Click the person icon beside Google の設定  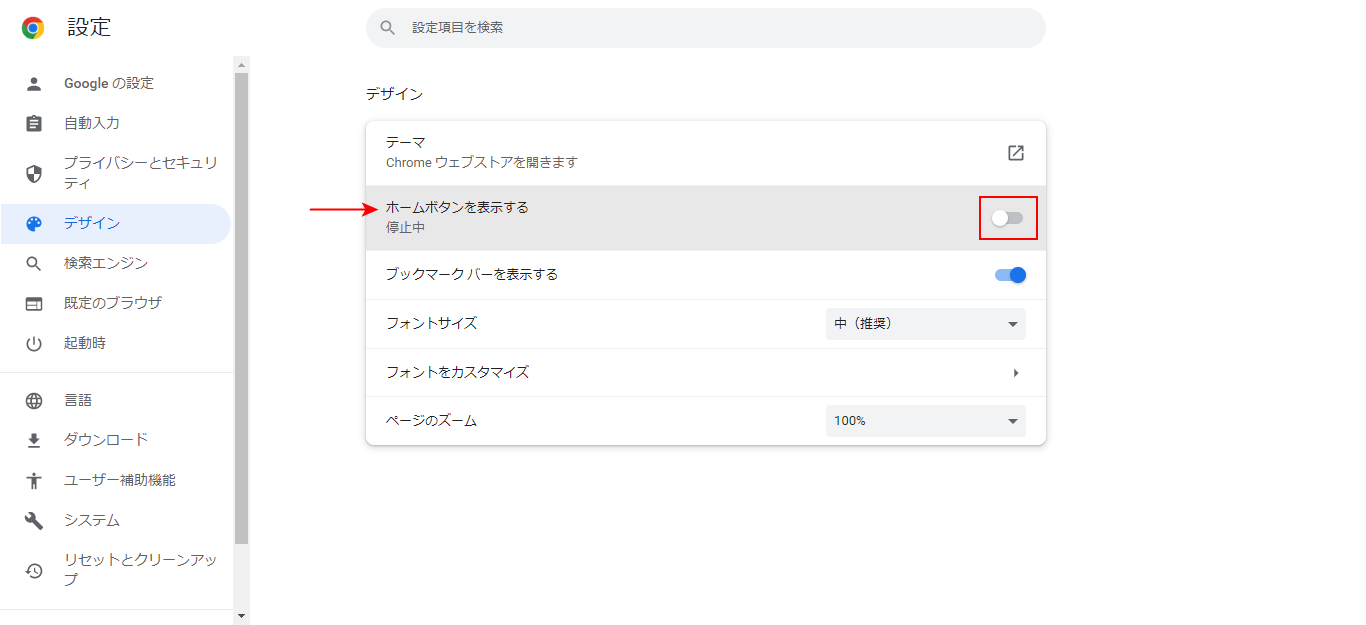[x=34, y=84]
